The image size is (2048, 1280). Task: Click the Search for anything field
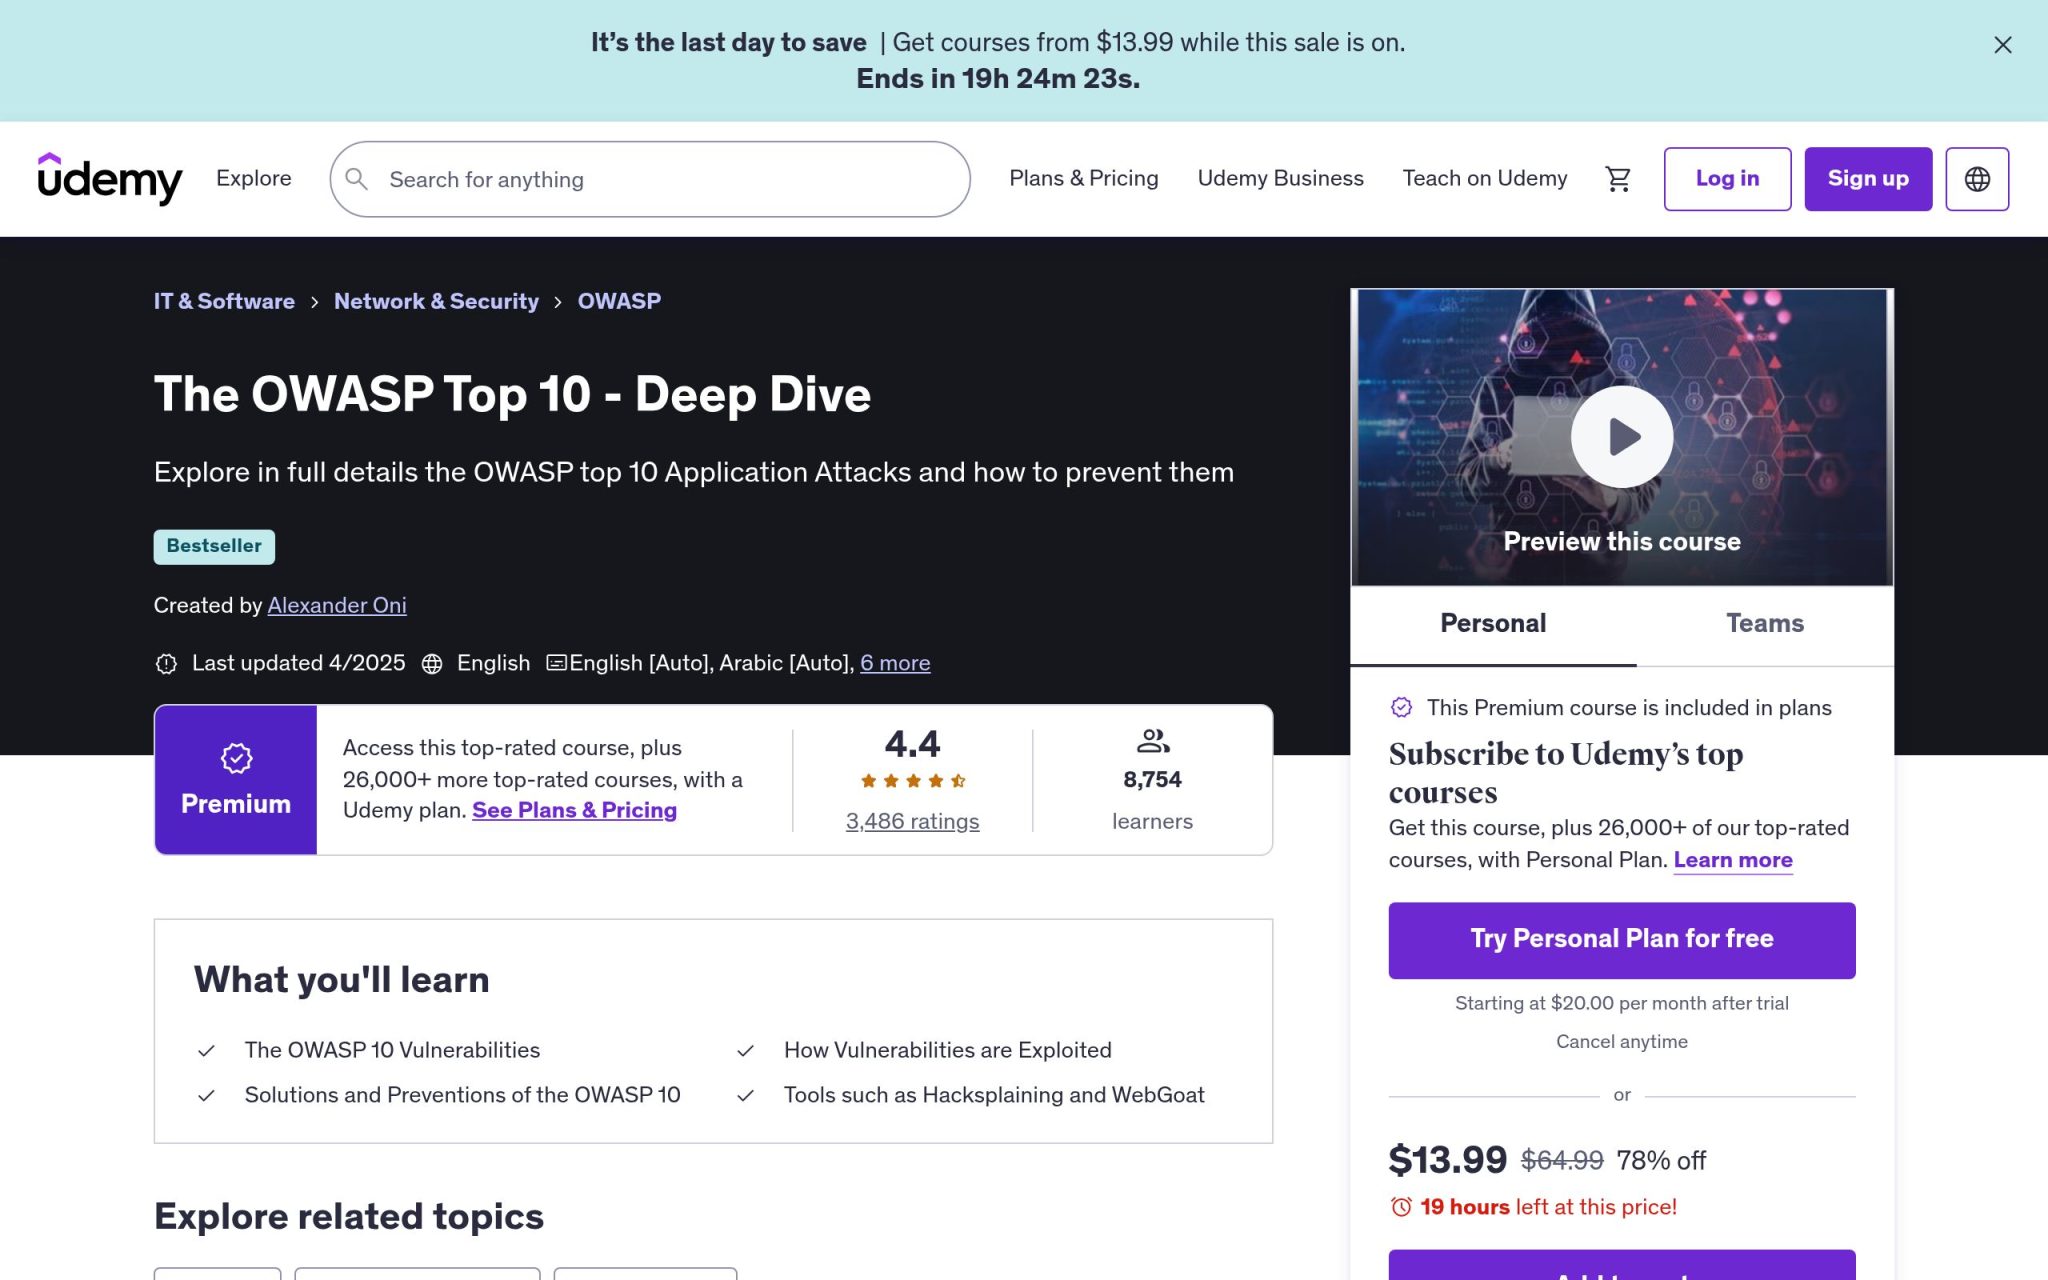pos(650,179)
